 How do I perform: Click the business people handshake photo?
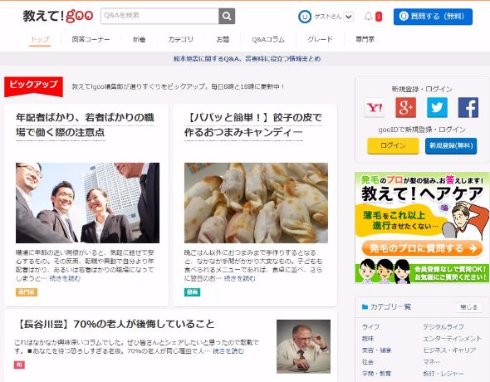[88, 203]
